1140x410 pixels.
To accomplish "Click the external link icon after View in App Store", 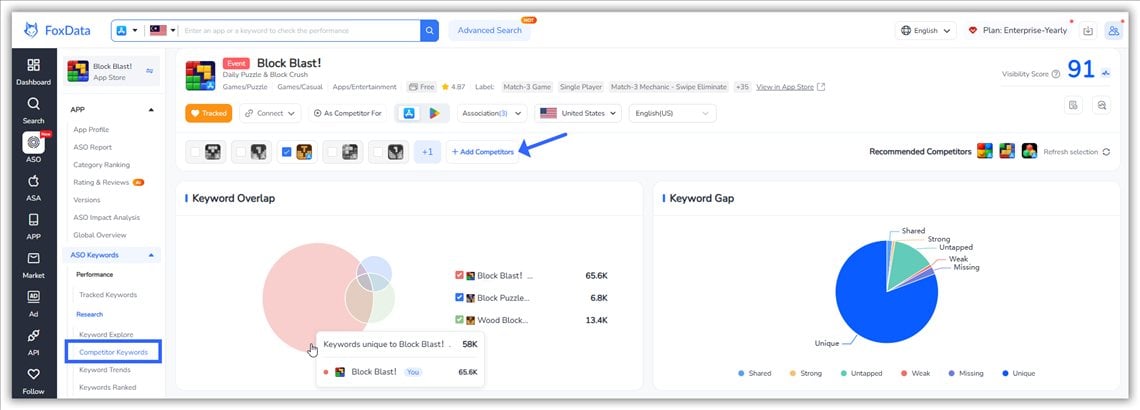I will 822,87.
